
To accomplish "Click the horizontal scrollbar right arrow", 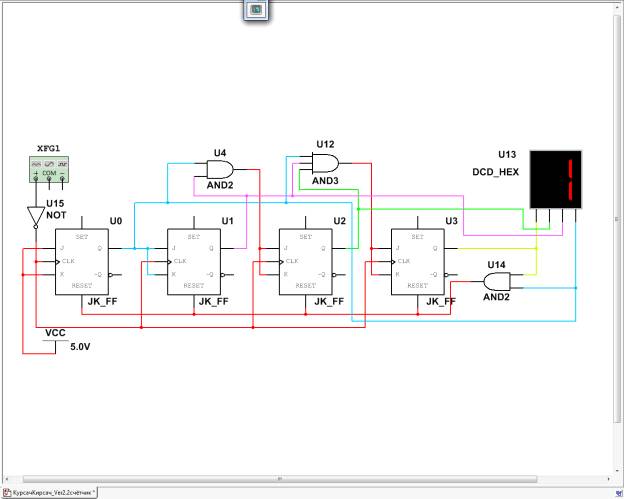I will 608,479.
